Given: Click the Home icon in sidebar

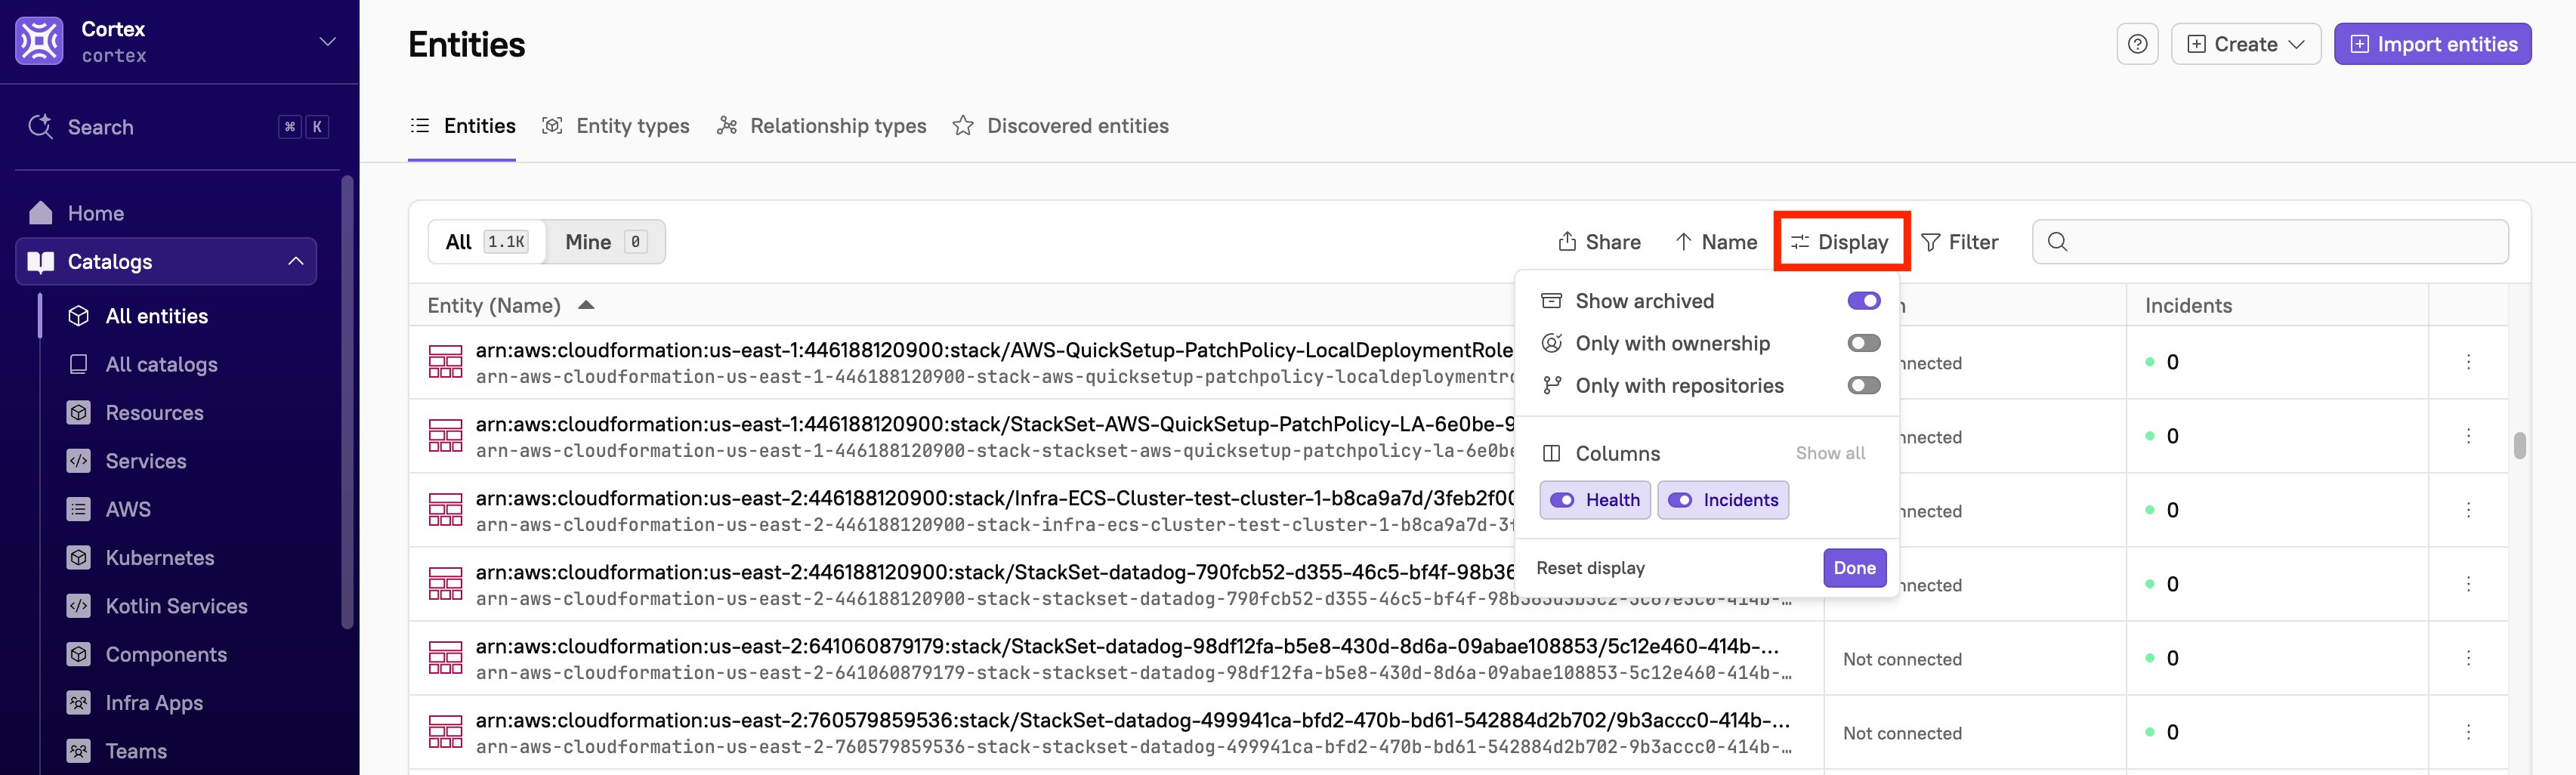Looking at the screenshot, I should coord(41,213).
